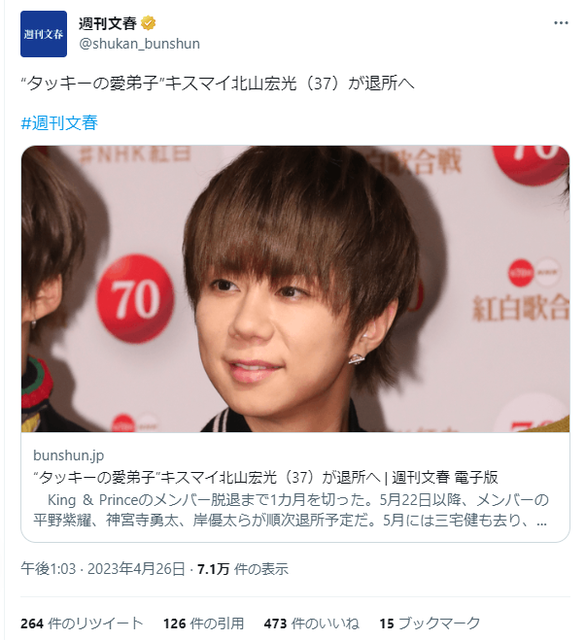This screenshot has height=640, width=586.
Task: Open the 2023年4月26日 date link
Action: [x=136, y=569]
